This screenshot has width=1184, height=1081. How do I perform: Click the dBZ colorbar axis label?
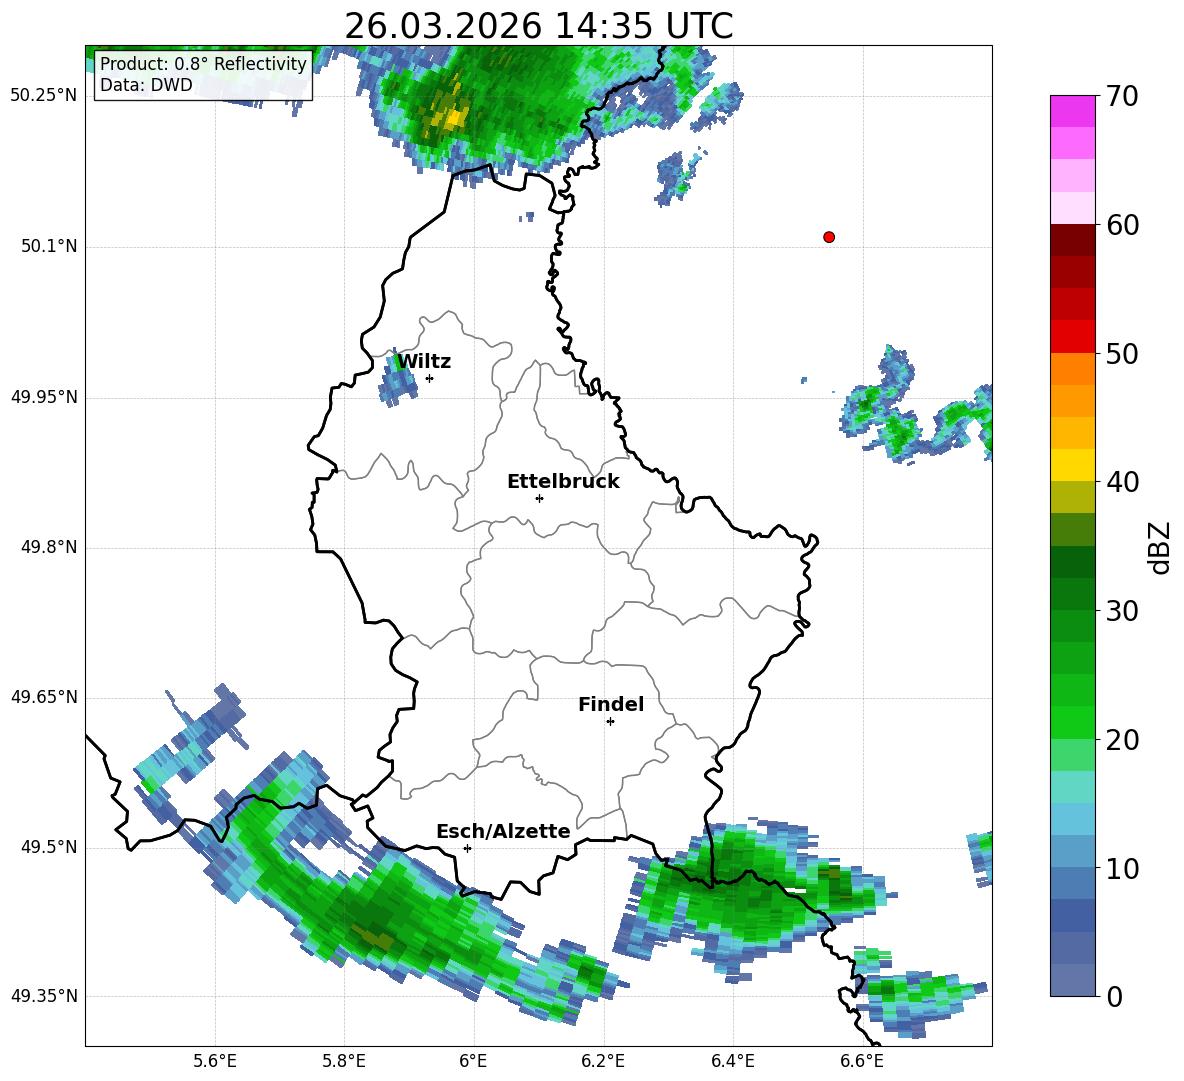(1160, 548)
